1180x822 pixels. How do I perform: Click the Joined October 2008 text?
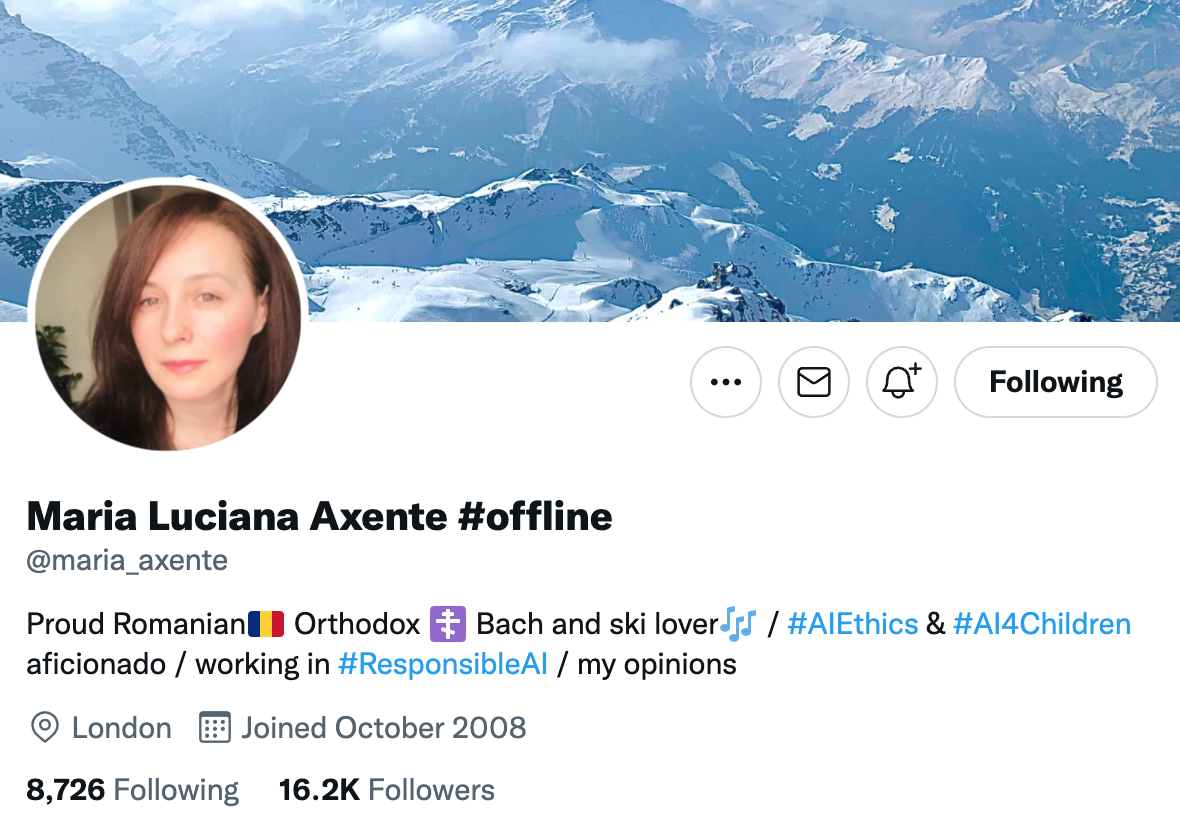(x=383, y=727)
